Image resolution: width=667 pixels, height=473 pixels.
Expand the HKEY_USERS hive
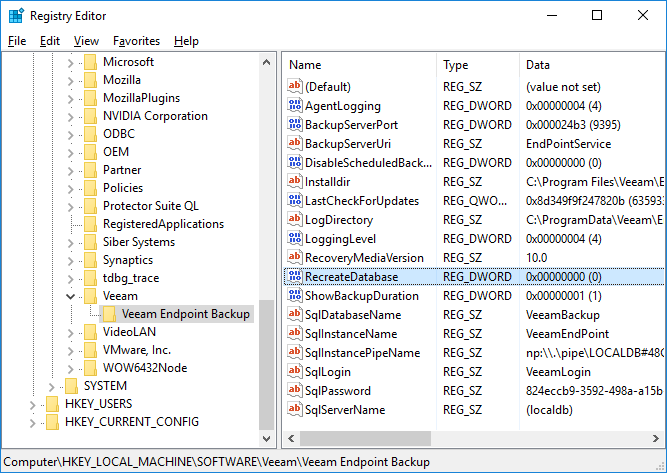tap(32, 405)
